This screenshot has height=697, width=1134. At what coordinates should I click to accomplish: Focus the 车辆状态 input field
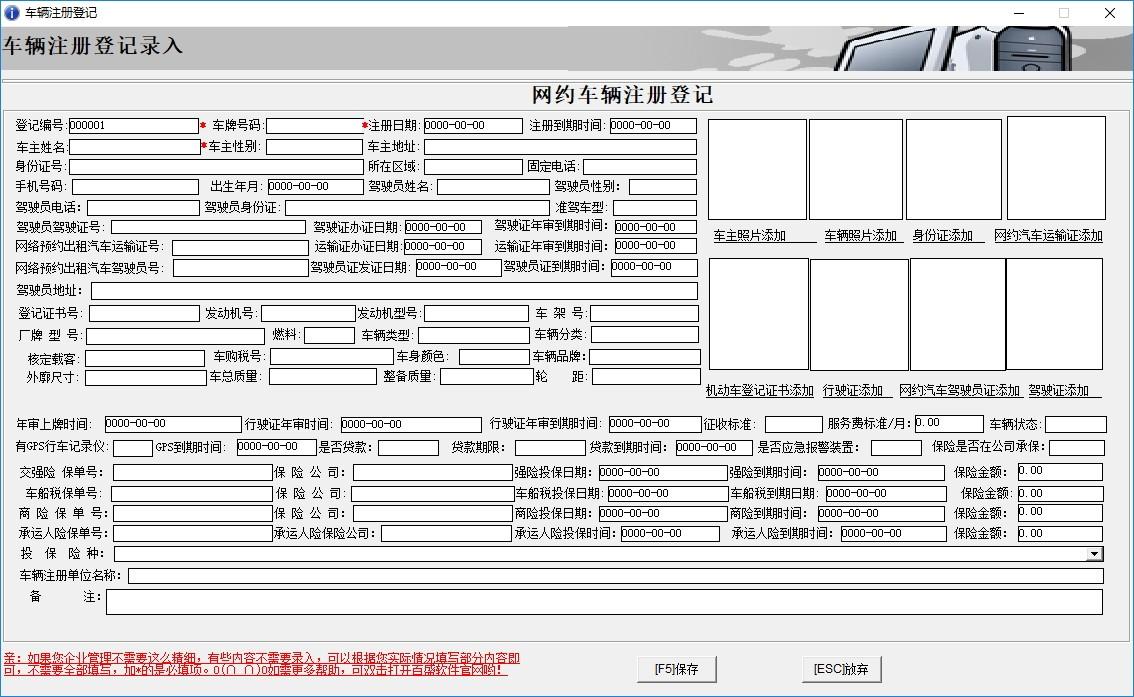tap(1075, 424)
